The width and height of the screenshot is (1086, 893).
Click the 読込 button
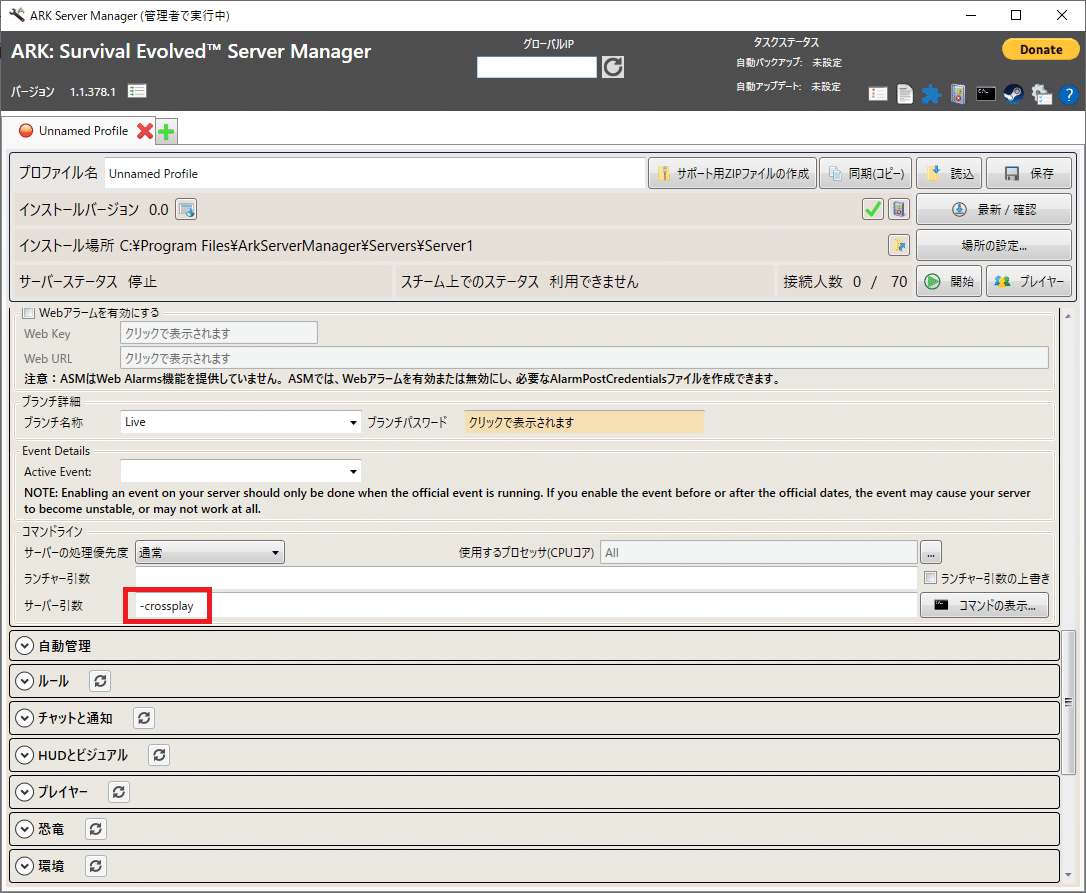click(x=950, y=173)
